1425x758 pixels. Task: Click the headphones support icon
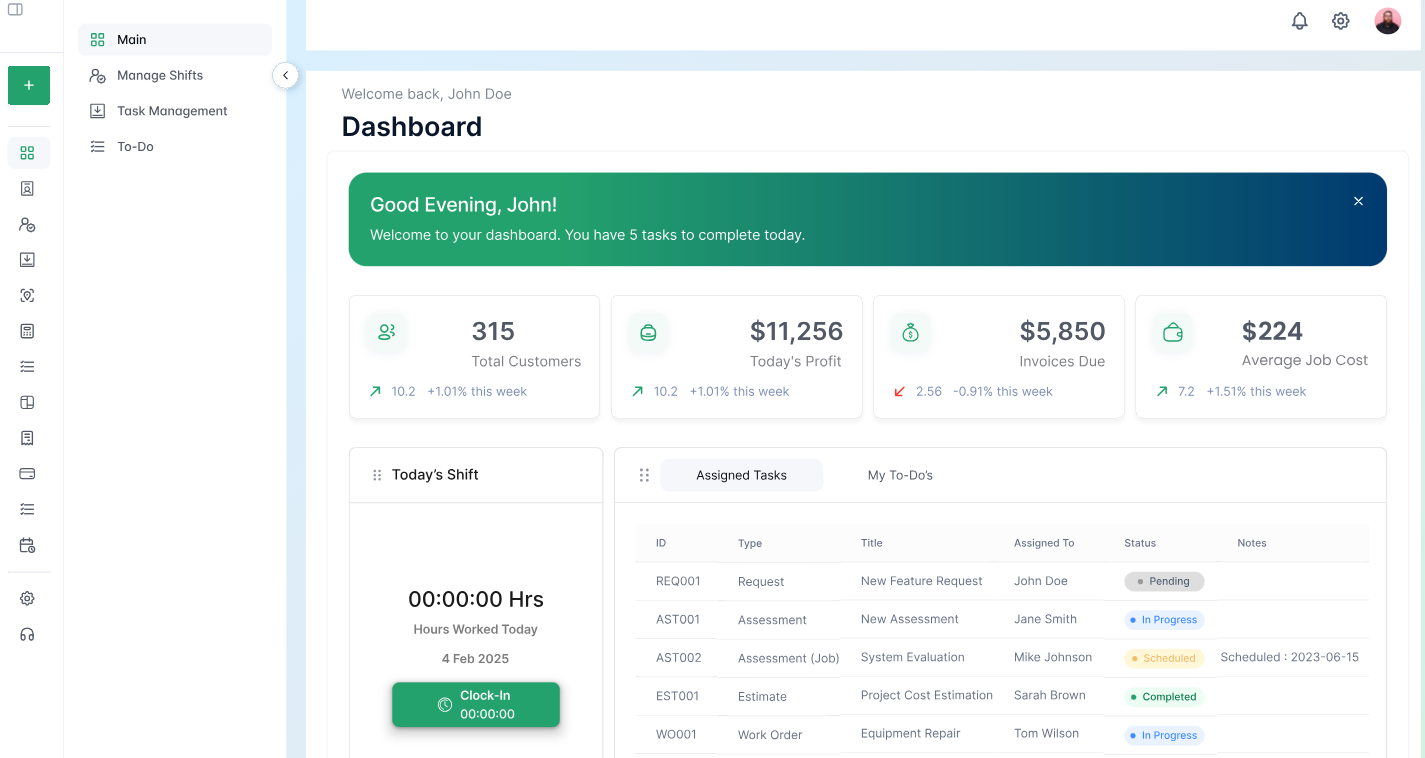pos(28,633)
